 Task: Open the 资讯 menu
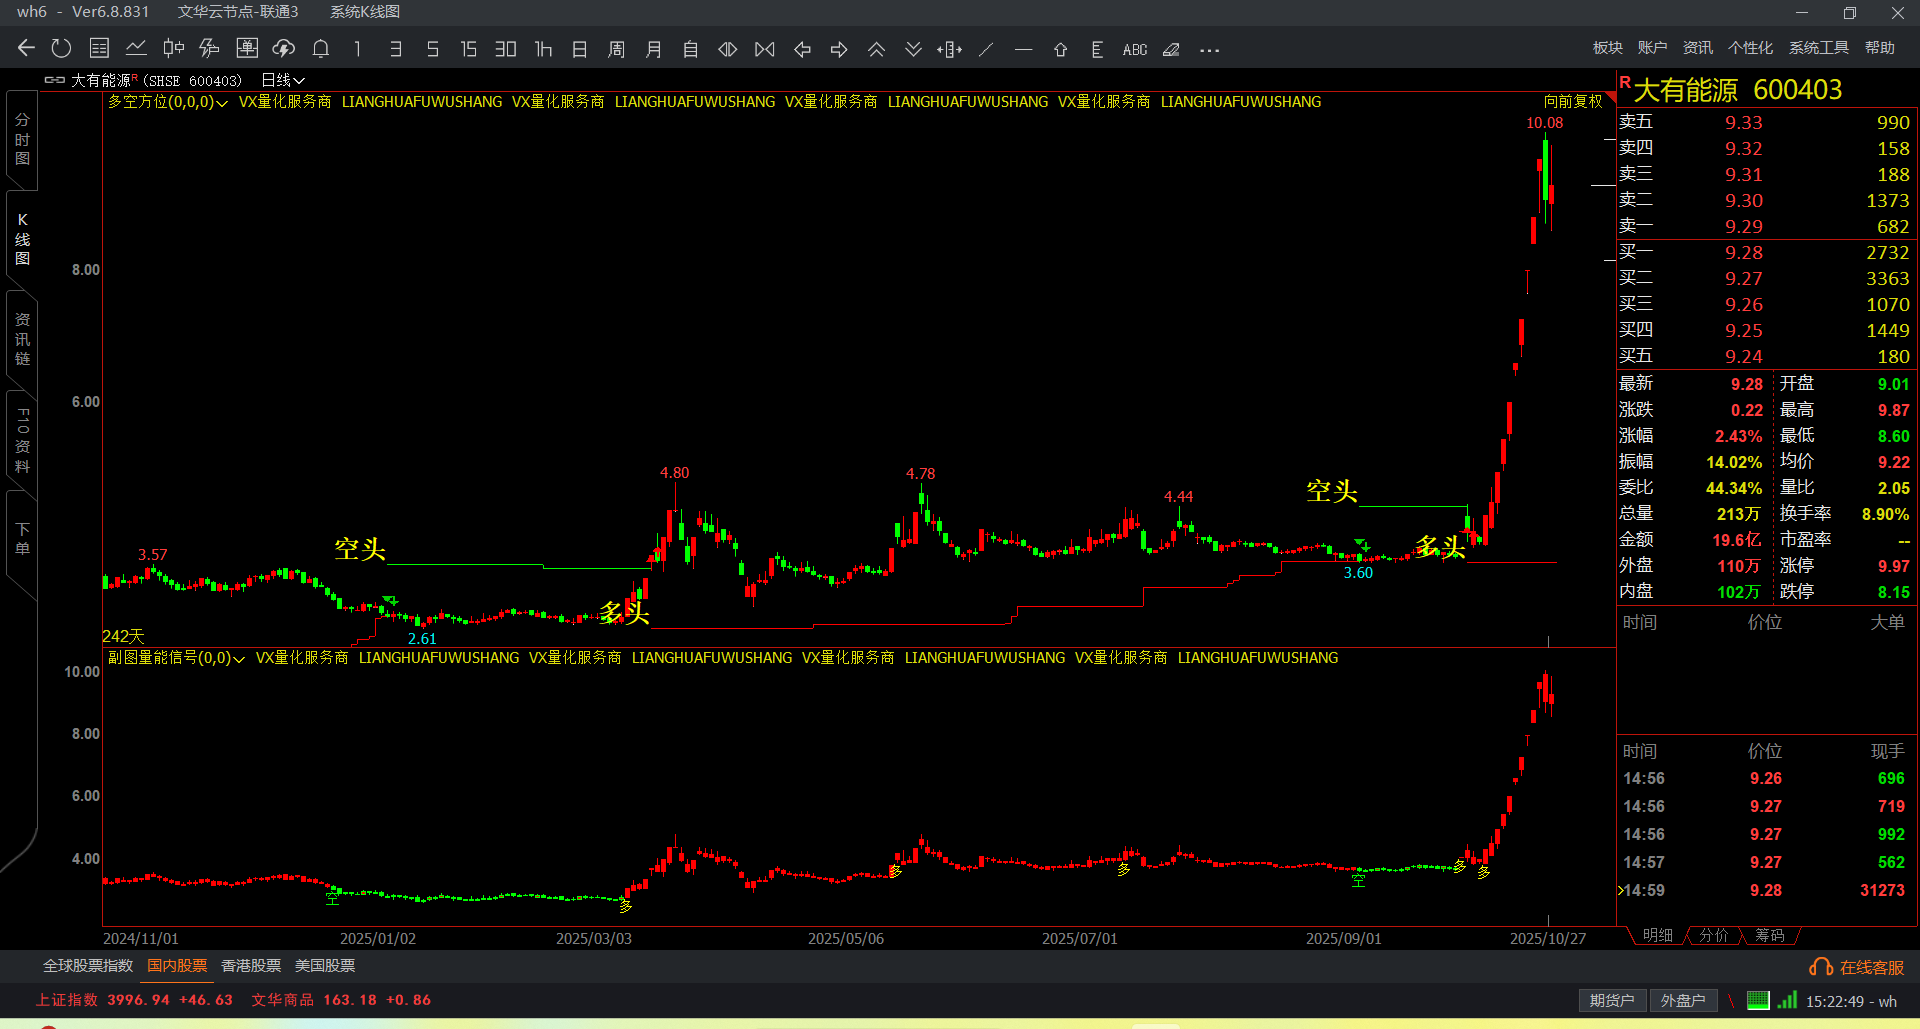[x=1698, y=48]
